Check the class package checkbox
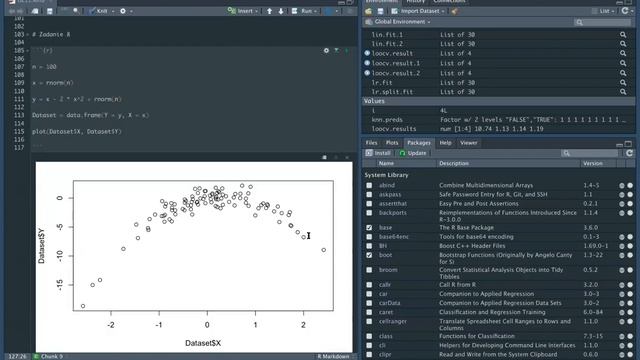640x360 pixels. pos(369,336)
